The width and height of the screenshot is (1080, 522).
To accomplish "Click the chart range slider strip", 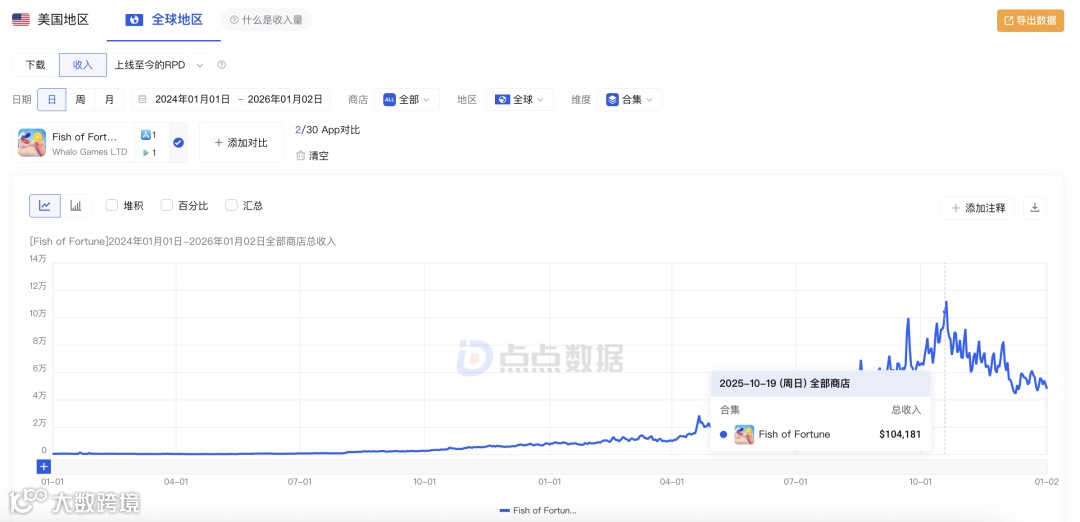I will click(550, 467).
